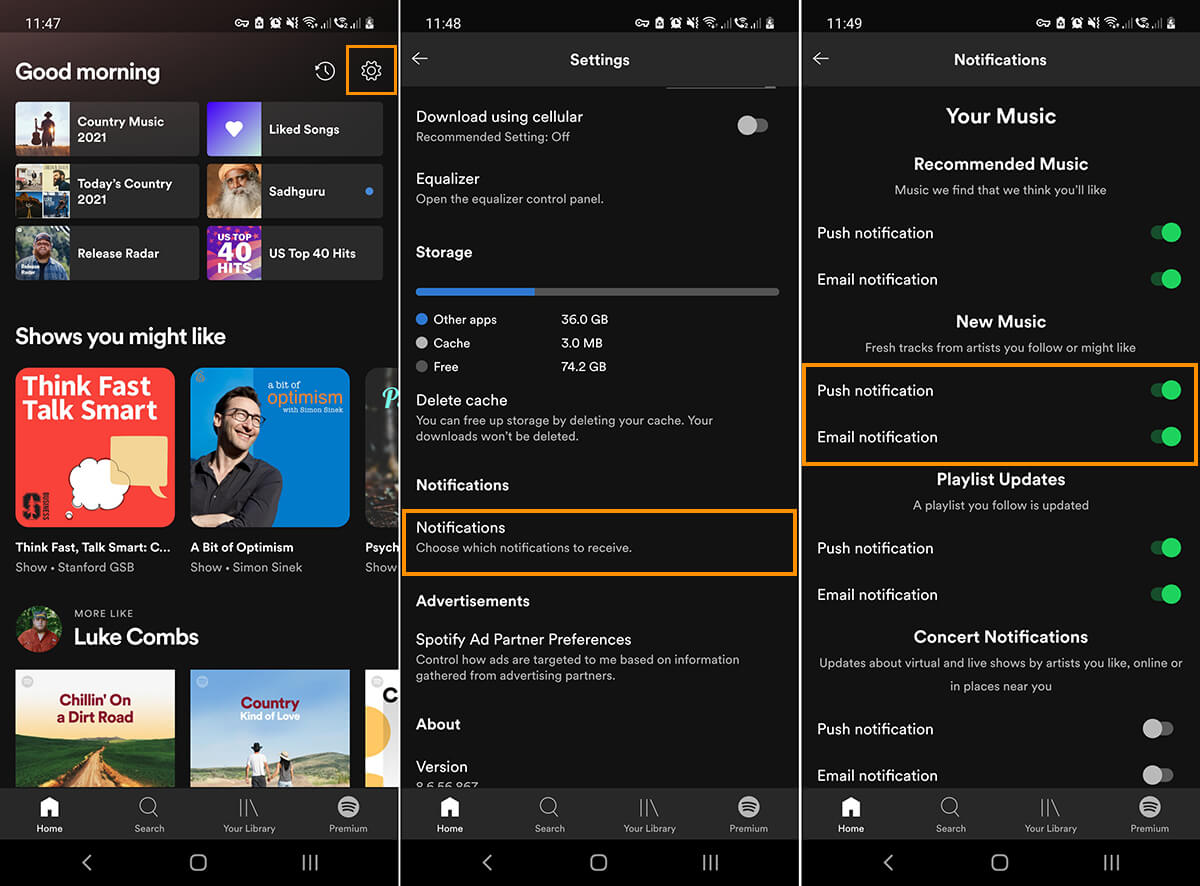This screenshot has height=886, width=1200.
Task: Open Chillin' On a Dirt Road playlist cover
Action: (x=95, y=728)
